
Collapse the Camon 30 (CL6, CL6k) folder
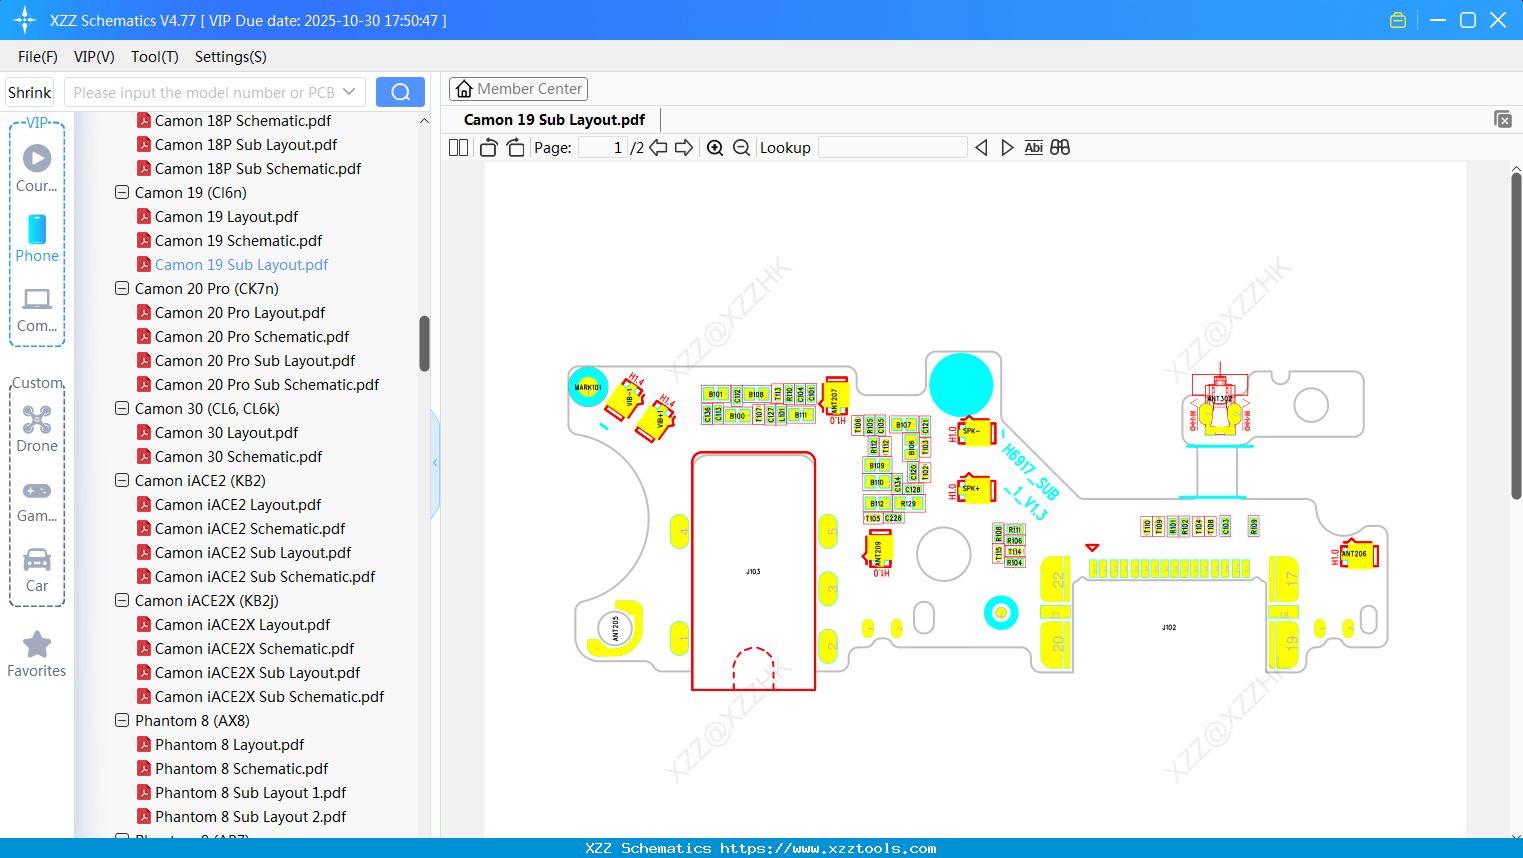tap(122, 408)
